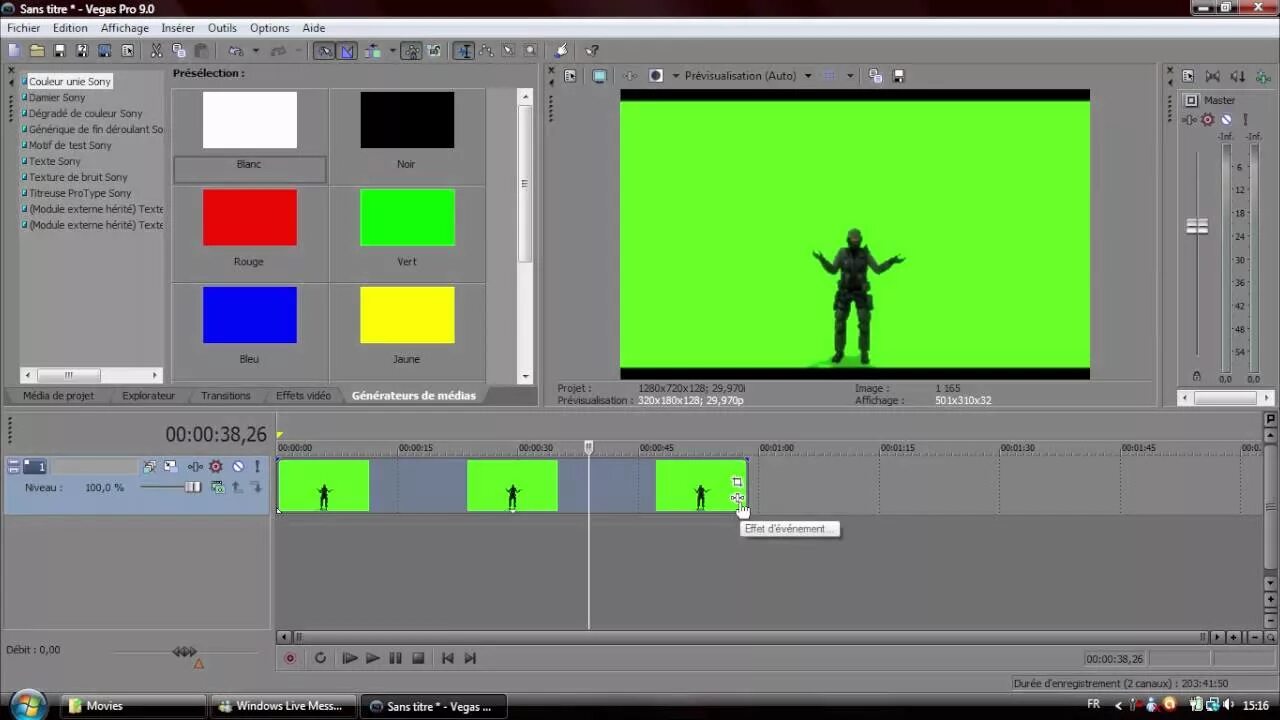The width and height of the screenshot is (1280, 720).
Task: Select the scissors Cut tool on the toolbar
Action: click(157, 50)
